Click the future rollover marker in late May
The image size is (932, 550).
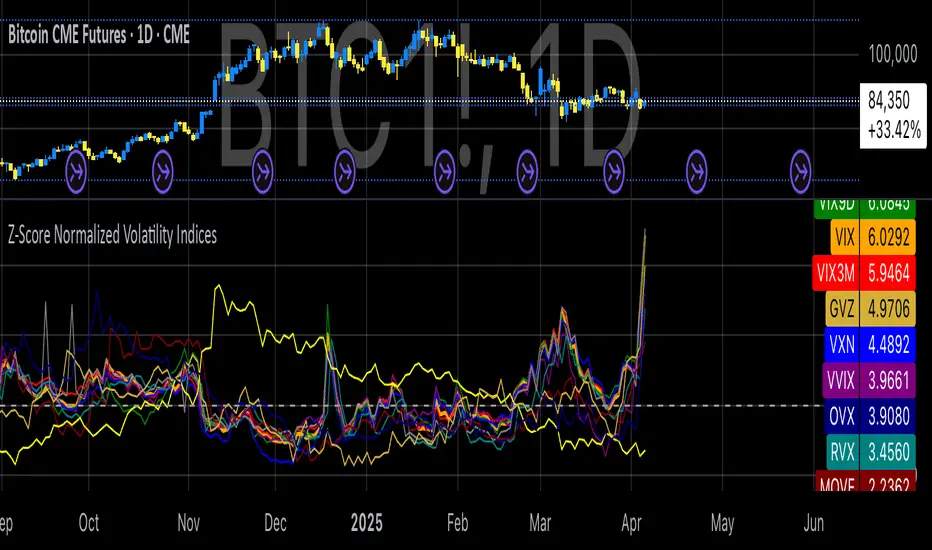801,172
